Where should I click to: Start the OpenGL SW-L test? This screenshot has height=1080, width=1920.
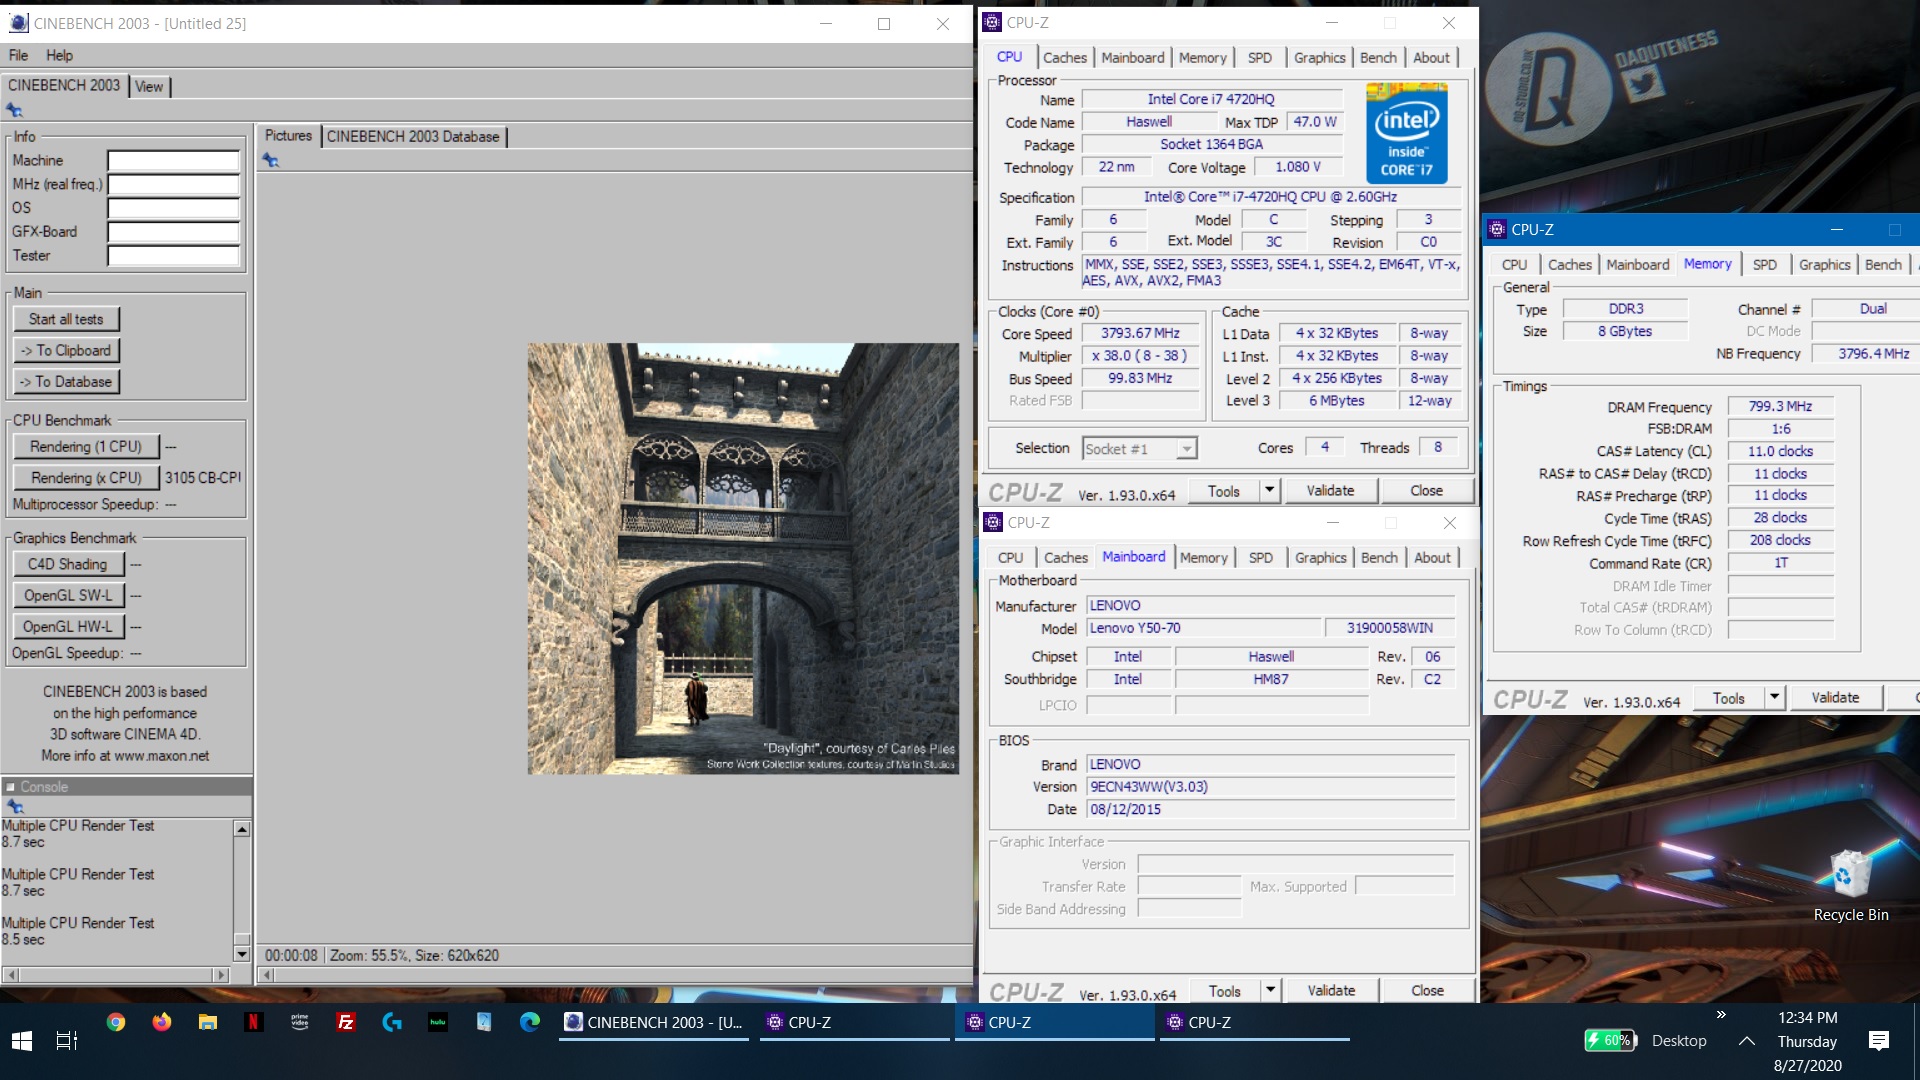pyautogui.click(x=68, y=595)
